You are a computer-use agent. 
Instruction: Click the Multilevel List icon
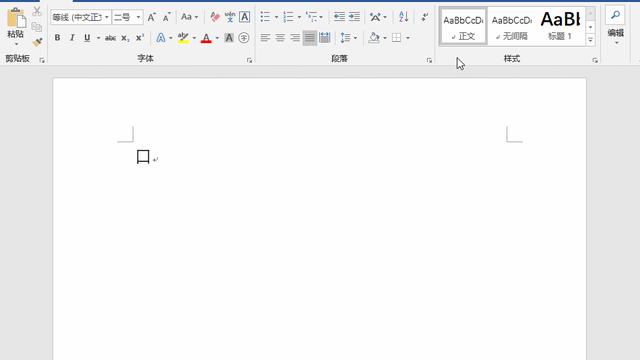pos(311,17)
